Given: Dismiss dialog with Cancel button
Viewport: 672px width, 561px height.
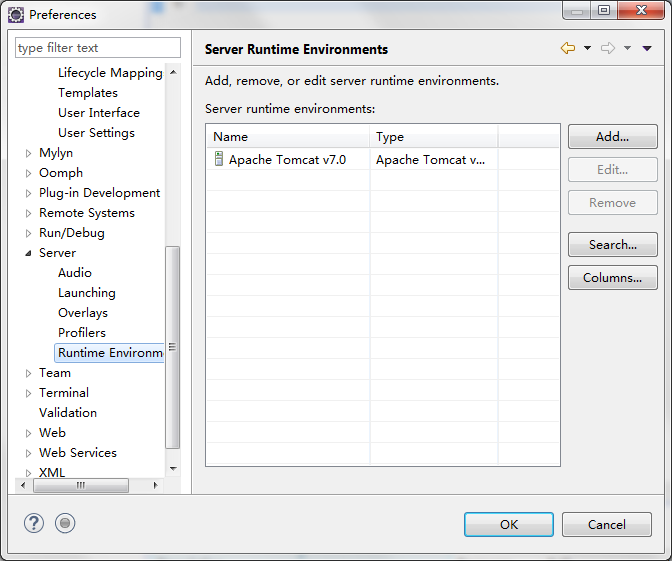Looking at the screenshot, I should (606, 525).
